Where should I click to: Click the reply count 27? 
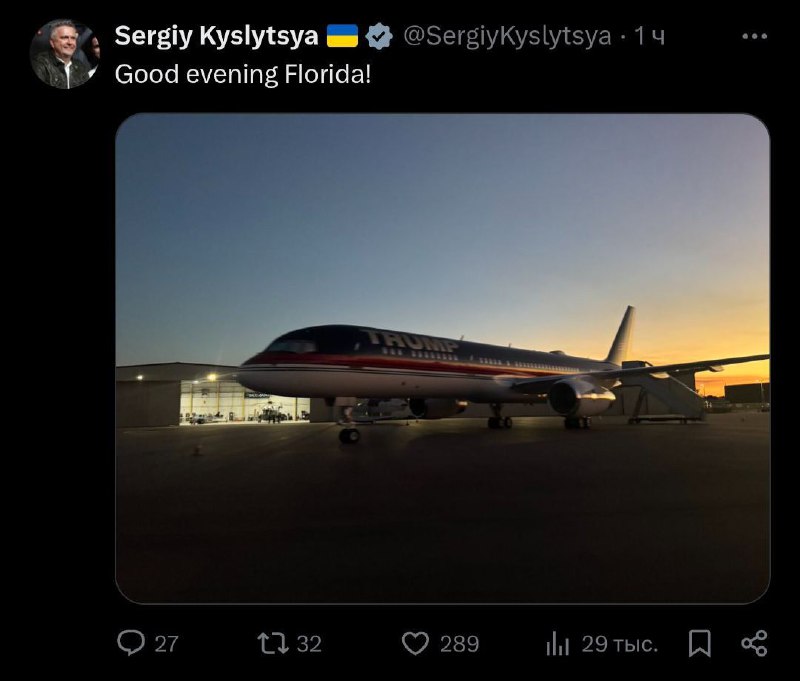[x=166, y=644]
